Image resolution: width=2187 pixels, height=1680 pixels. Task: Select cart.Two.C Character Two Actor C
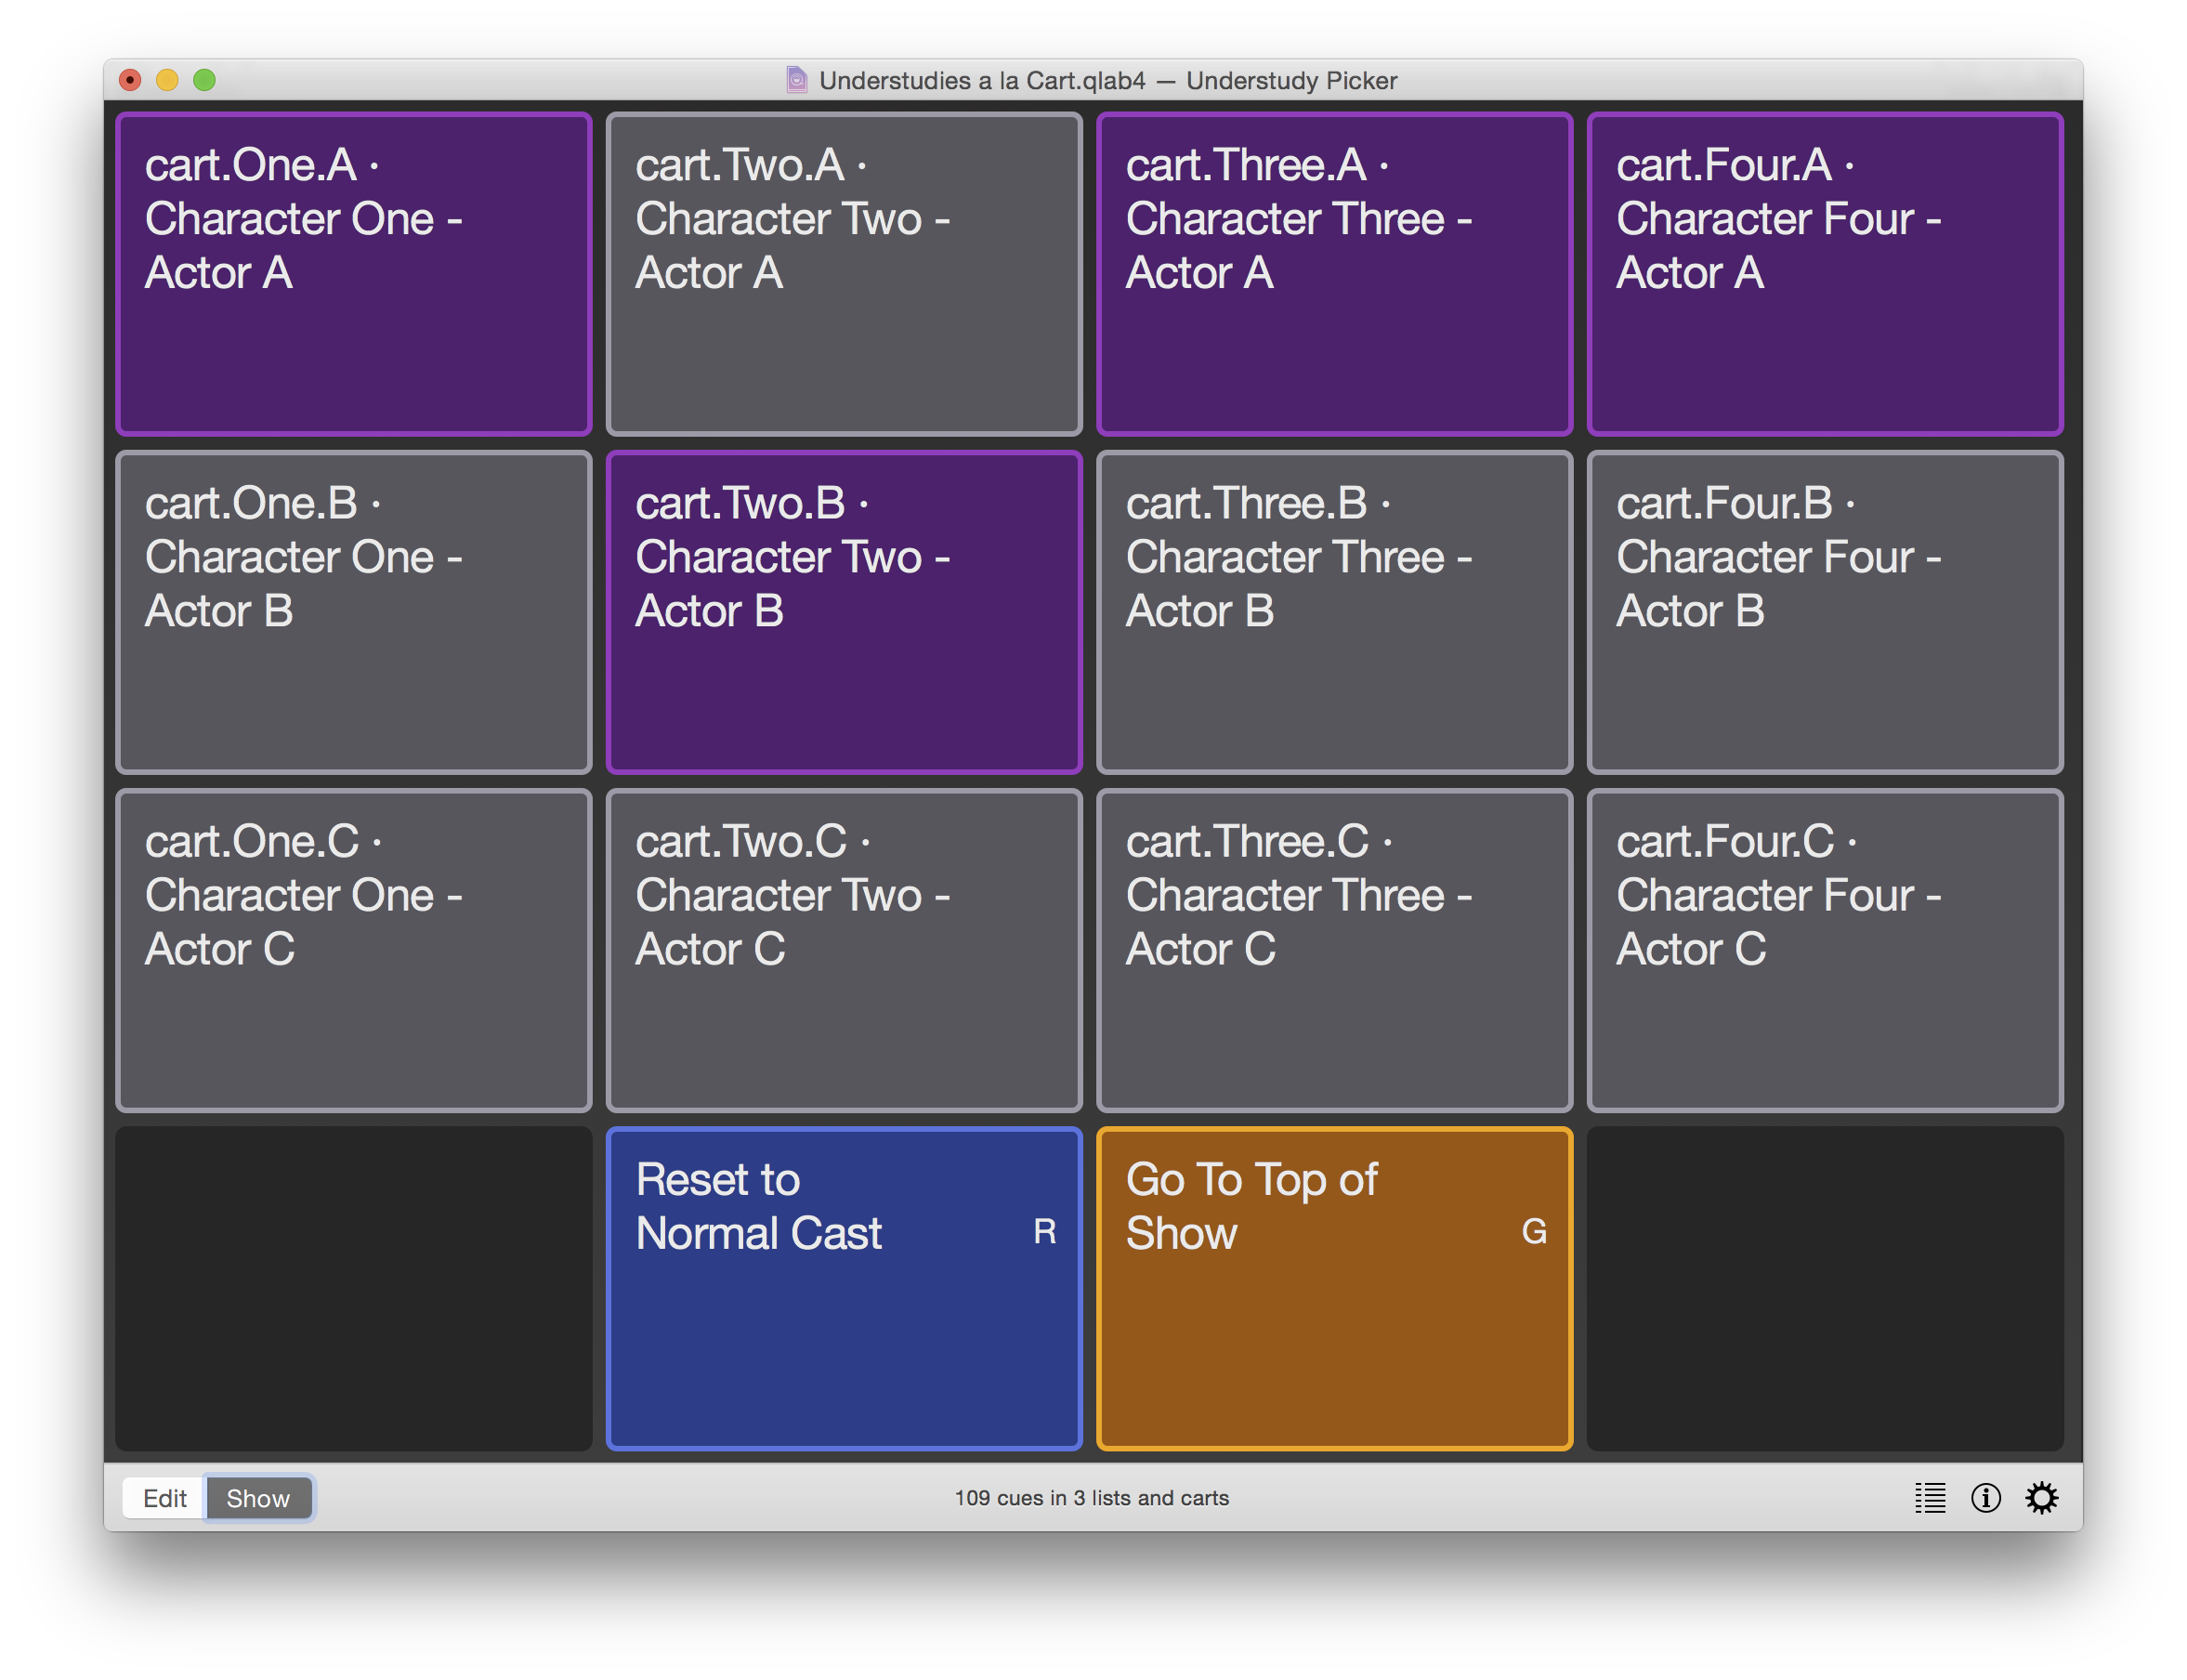(x=845, y=944)
